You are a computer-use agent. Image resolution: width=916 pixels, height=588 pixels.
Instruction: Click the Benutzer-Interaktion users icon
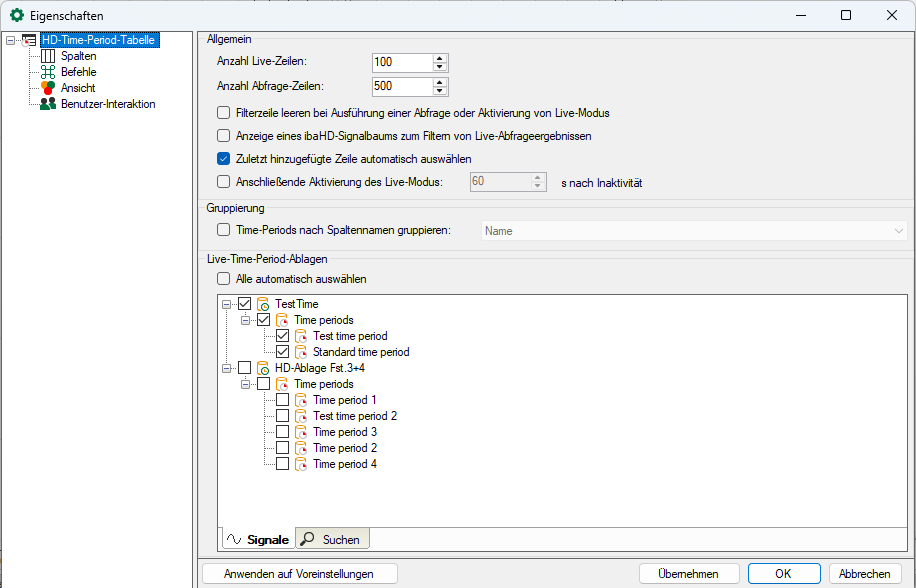pos(47,104)
